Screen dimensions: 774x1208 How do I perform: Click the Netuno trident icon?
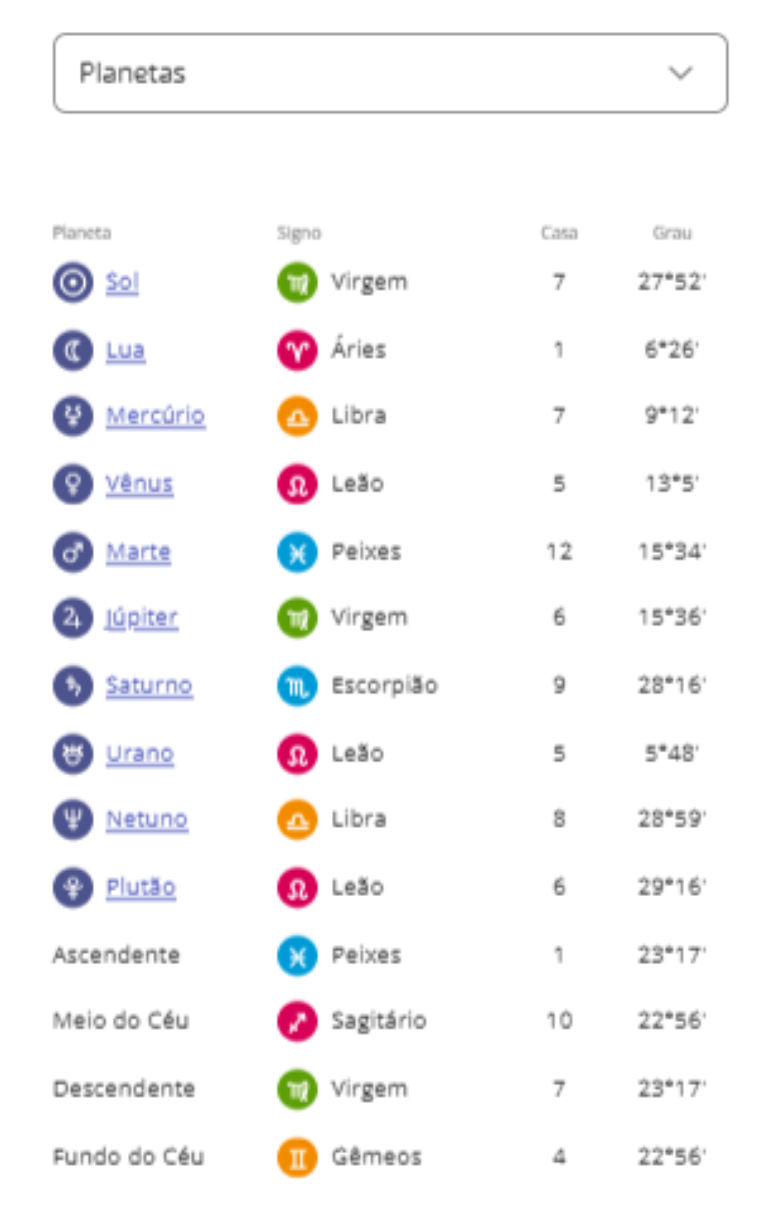pyautogui.click(x=72, y=820)
